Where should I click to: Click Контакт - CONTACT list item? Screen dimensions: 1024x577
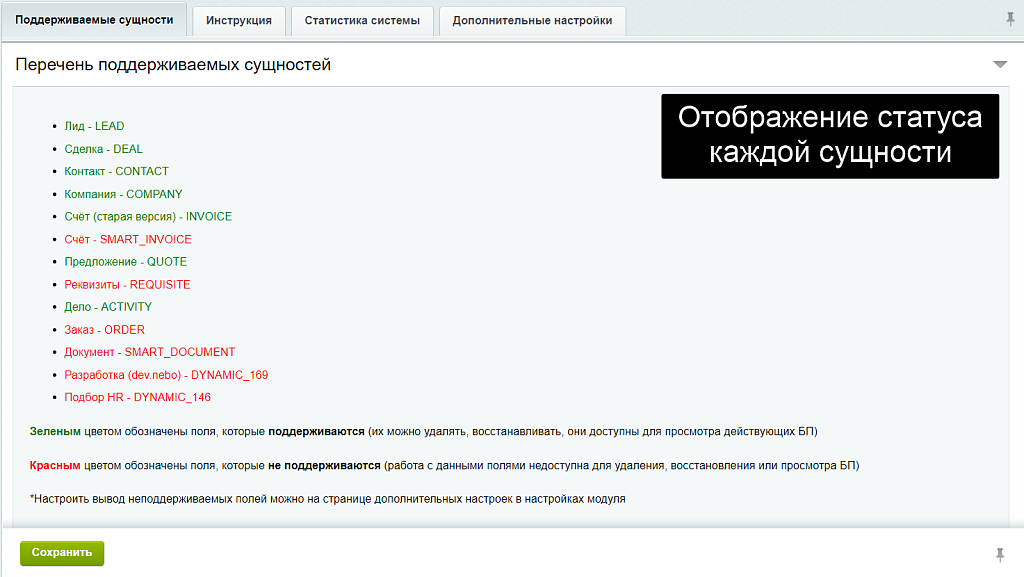tap(116, 171)
